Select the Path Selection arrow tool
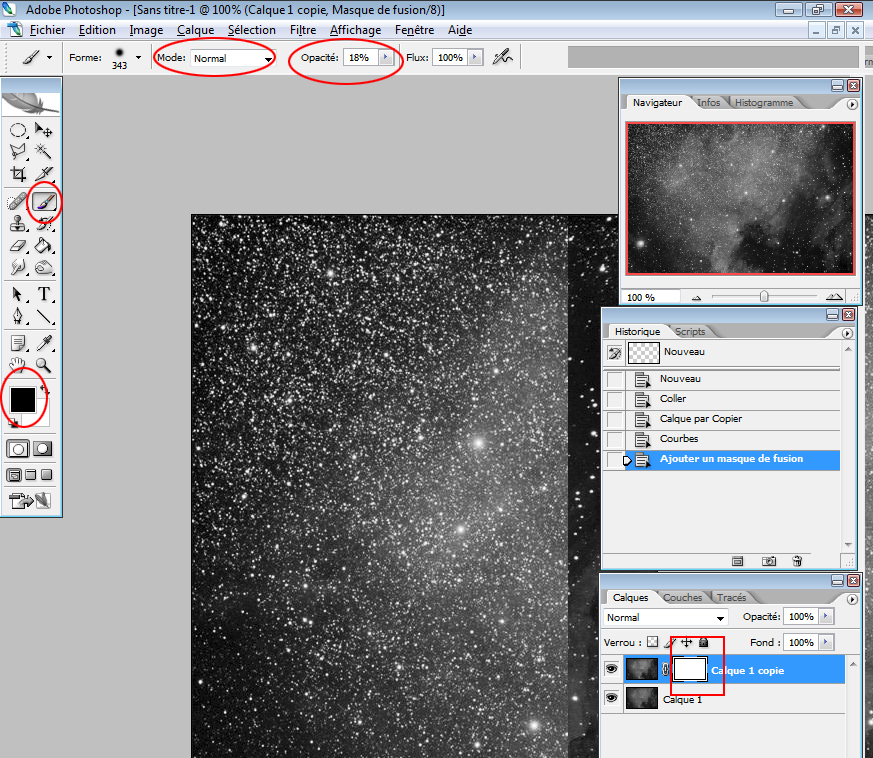Viewport: 873px width, 758px height. [18, 294]
